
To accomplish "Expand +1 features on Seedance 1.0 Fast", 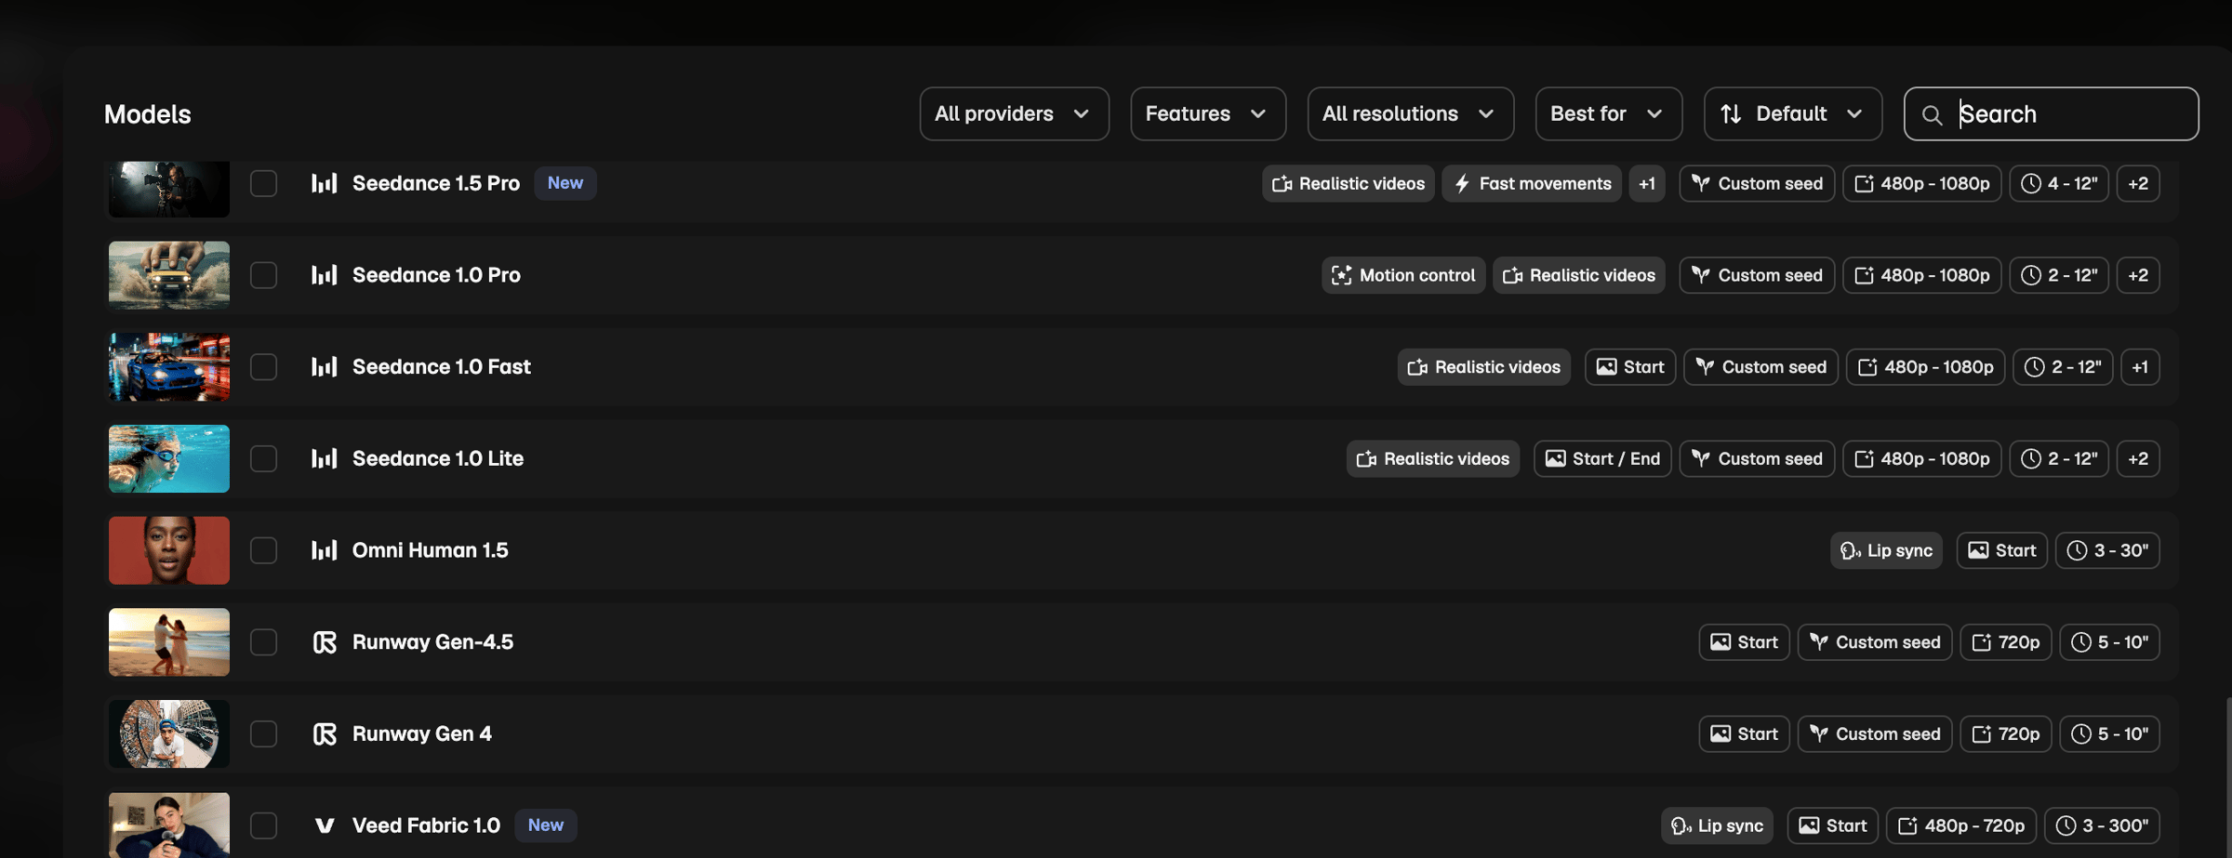I will click(x=2140, y=367).
